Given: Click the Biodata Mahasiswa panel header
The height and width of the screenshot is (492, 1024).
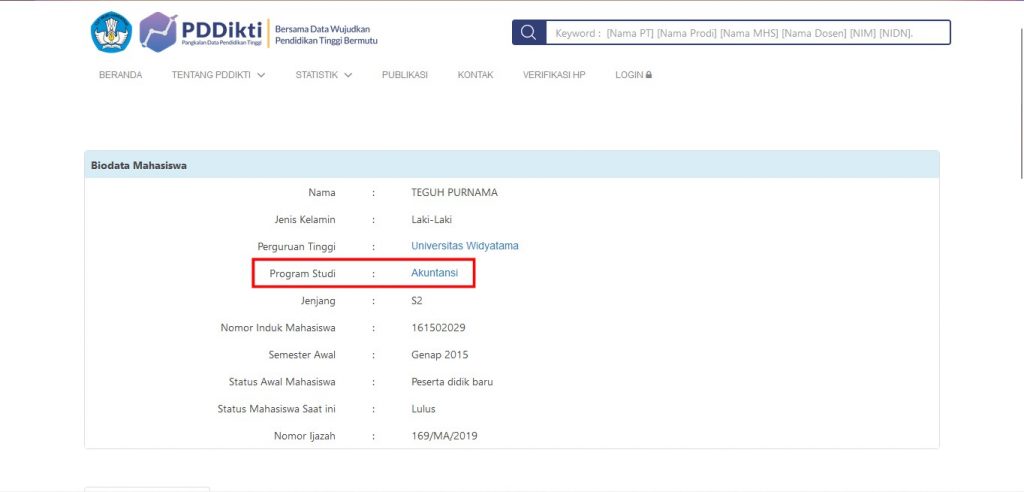Looking at the screenshot, I should click(512, 165).
